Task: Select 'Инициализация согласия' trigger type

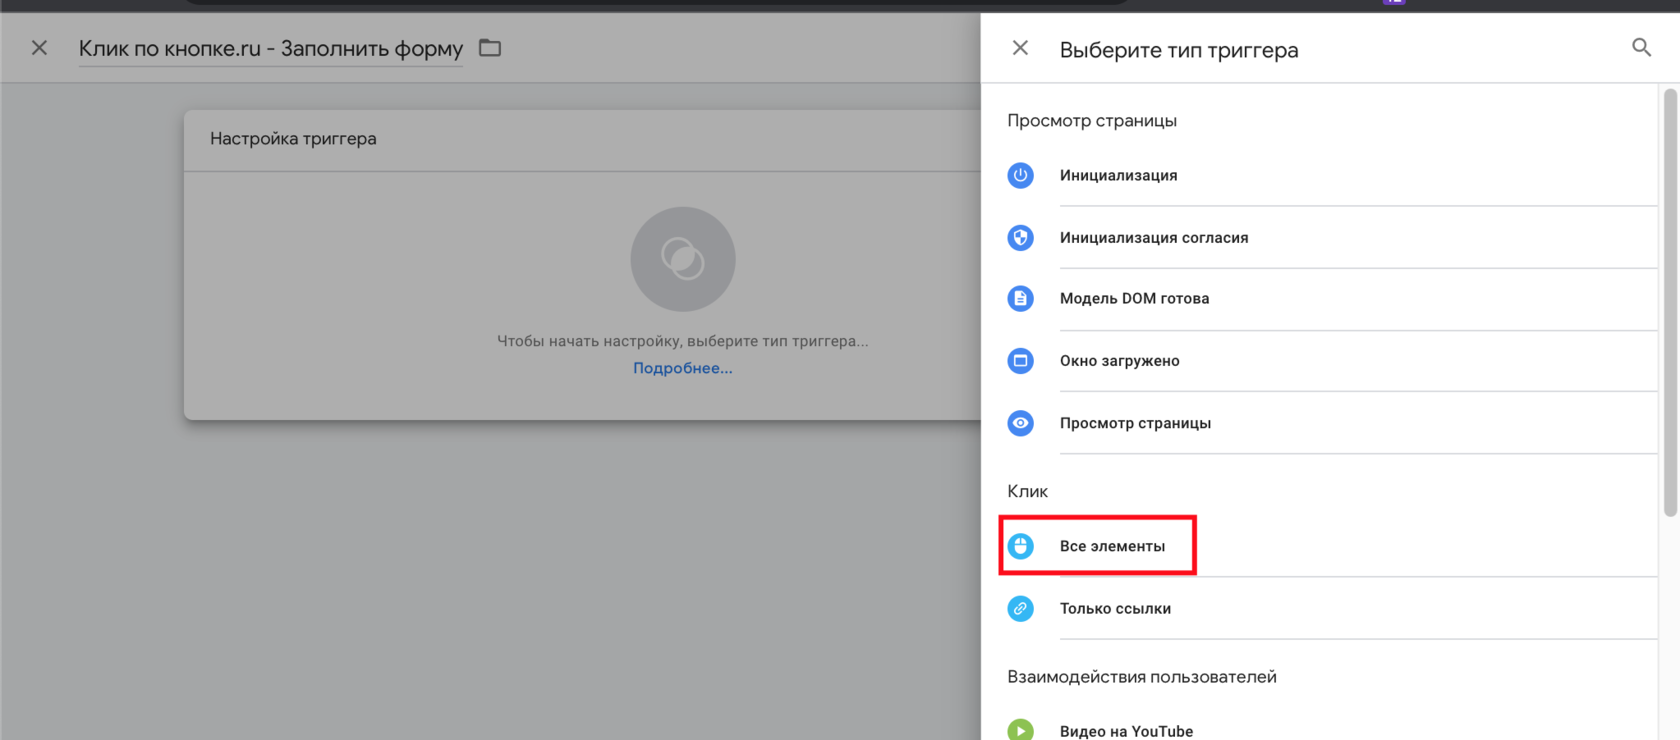Action: click(x=1154, y=237)
